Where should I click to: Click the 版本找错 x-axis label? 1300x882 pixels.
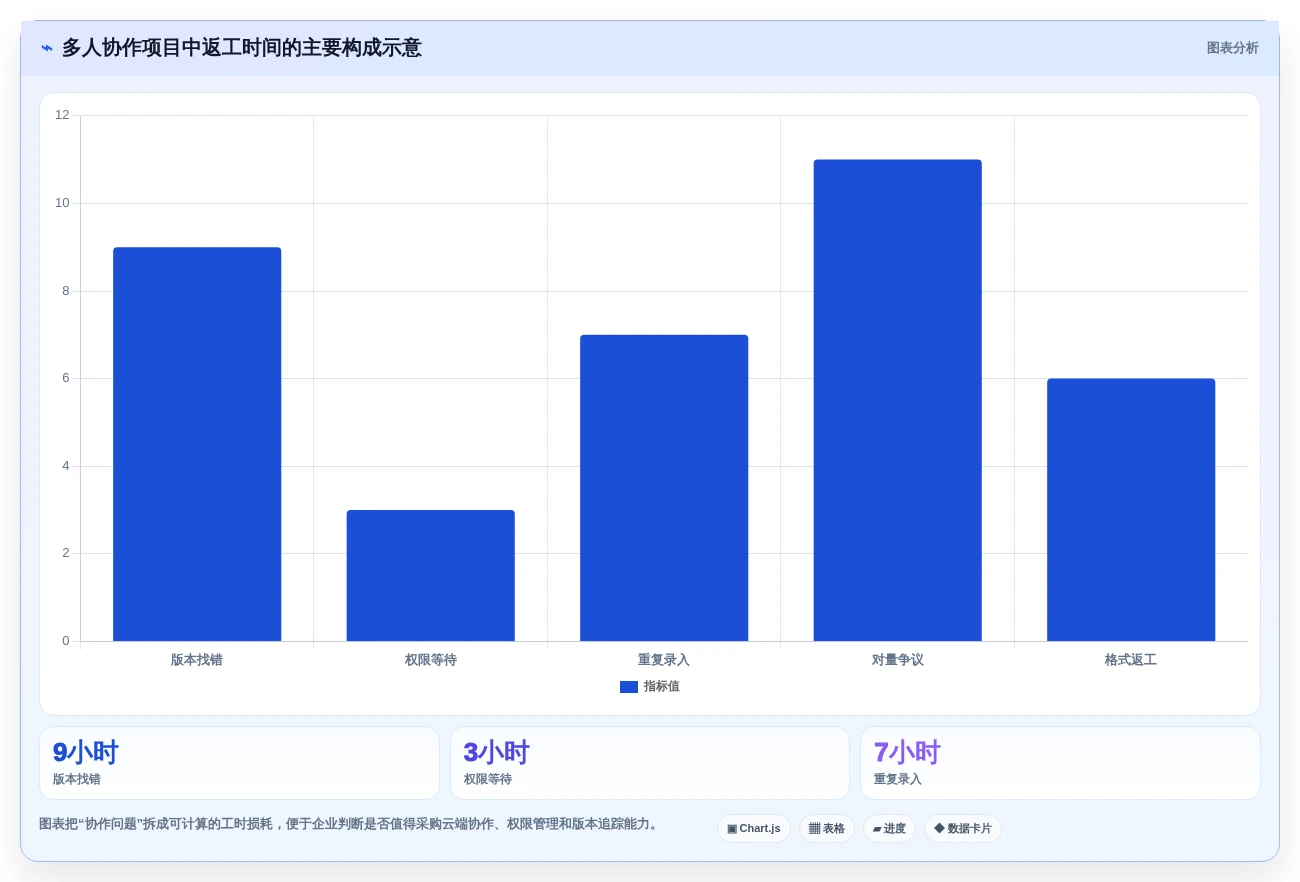point(197,660)
